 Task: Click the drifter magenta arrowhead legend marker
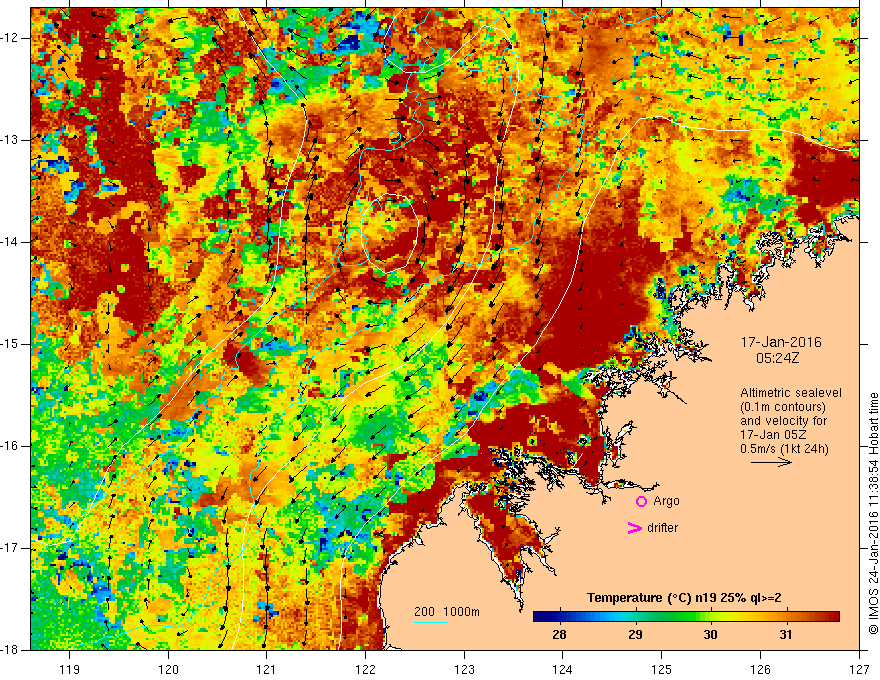coord(634,528)
